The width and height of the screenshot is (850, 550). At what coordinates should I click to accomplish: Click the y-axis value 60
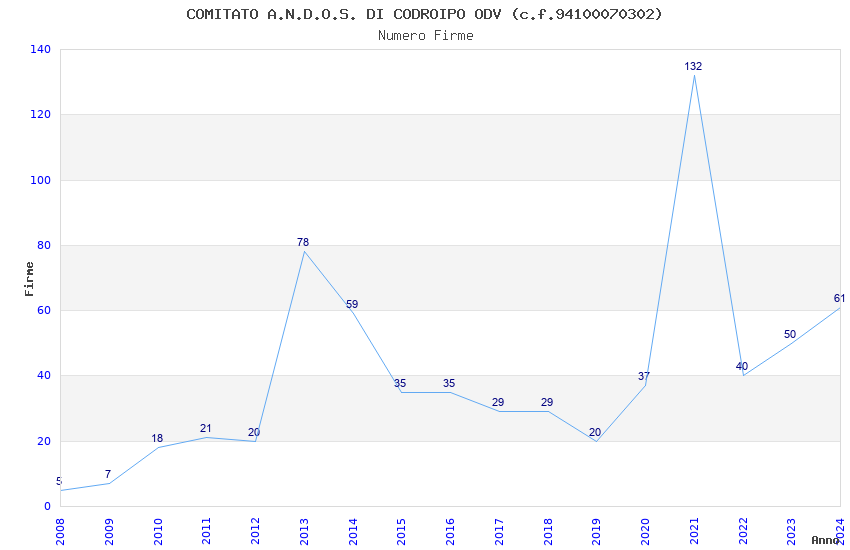point(44,310)
